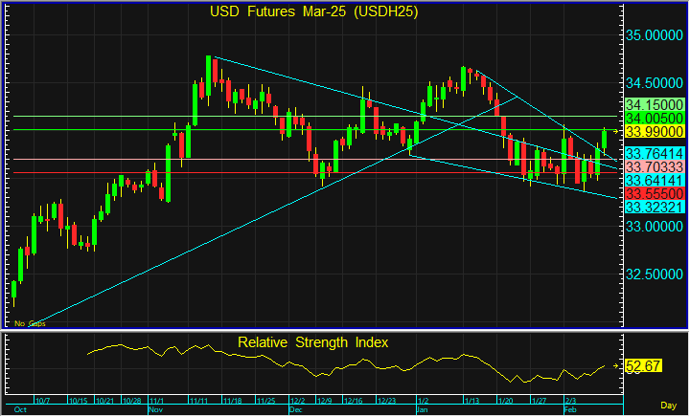
Task: Click the Day timeframe label
Action: 668,406
